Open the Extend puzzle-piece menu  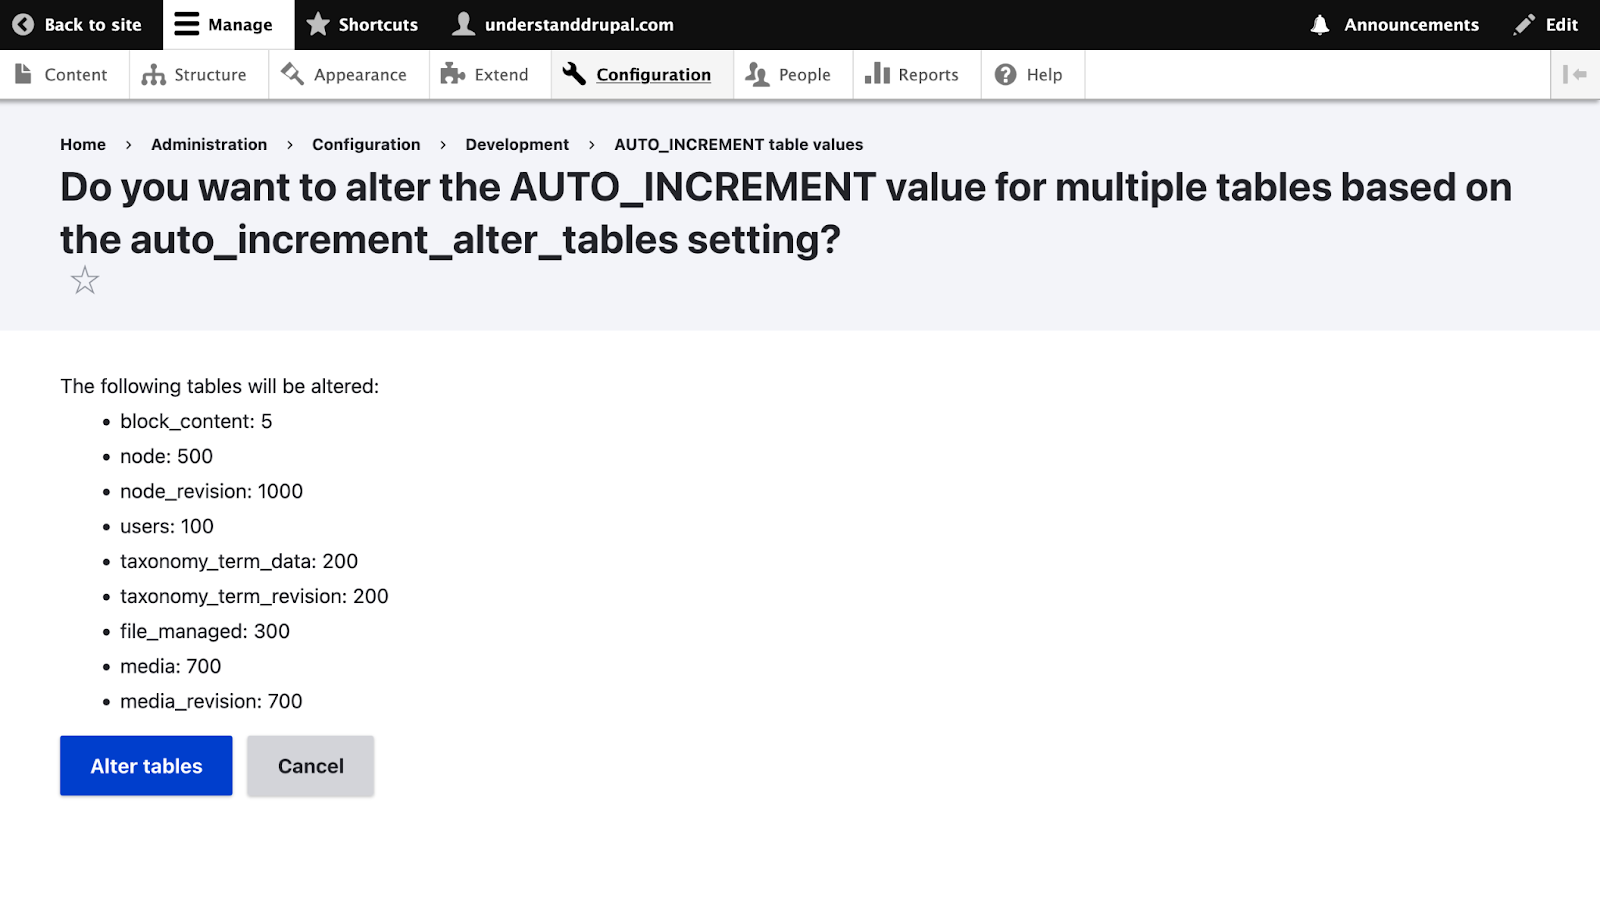488,75
